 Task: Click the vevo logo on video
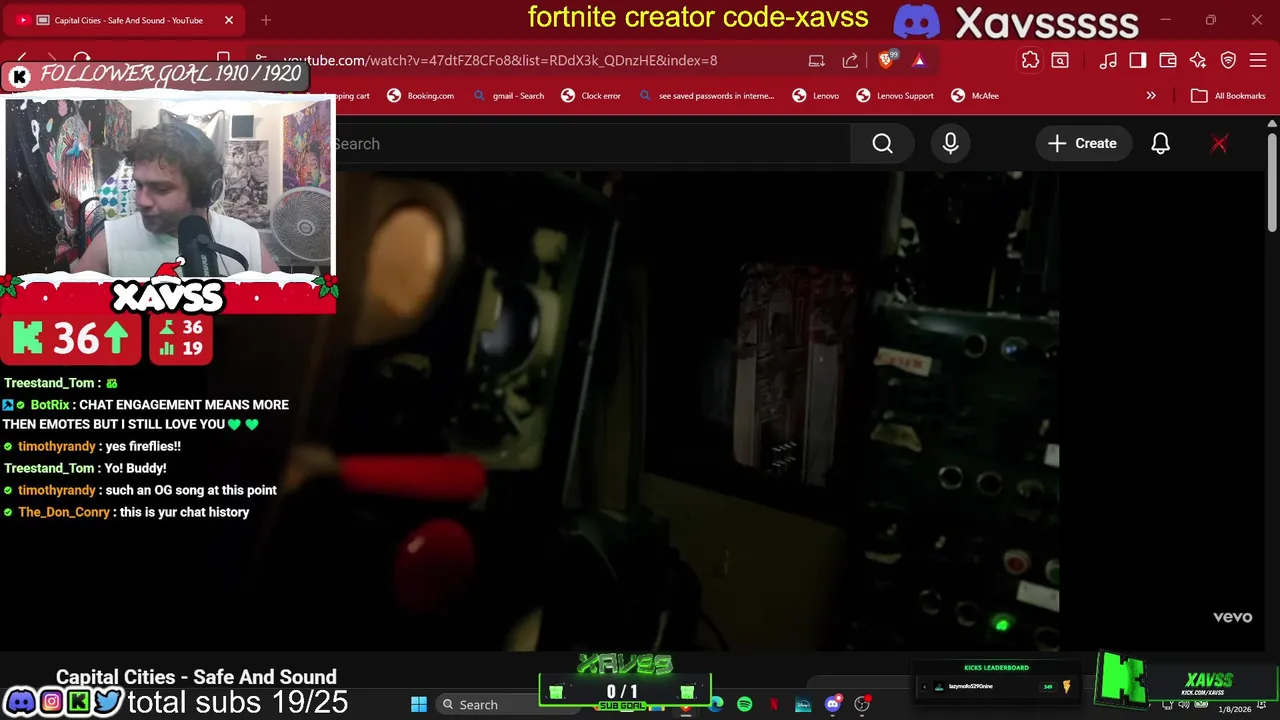pyautogui.click(x=1232, y=617)
